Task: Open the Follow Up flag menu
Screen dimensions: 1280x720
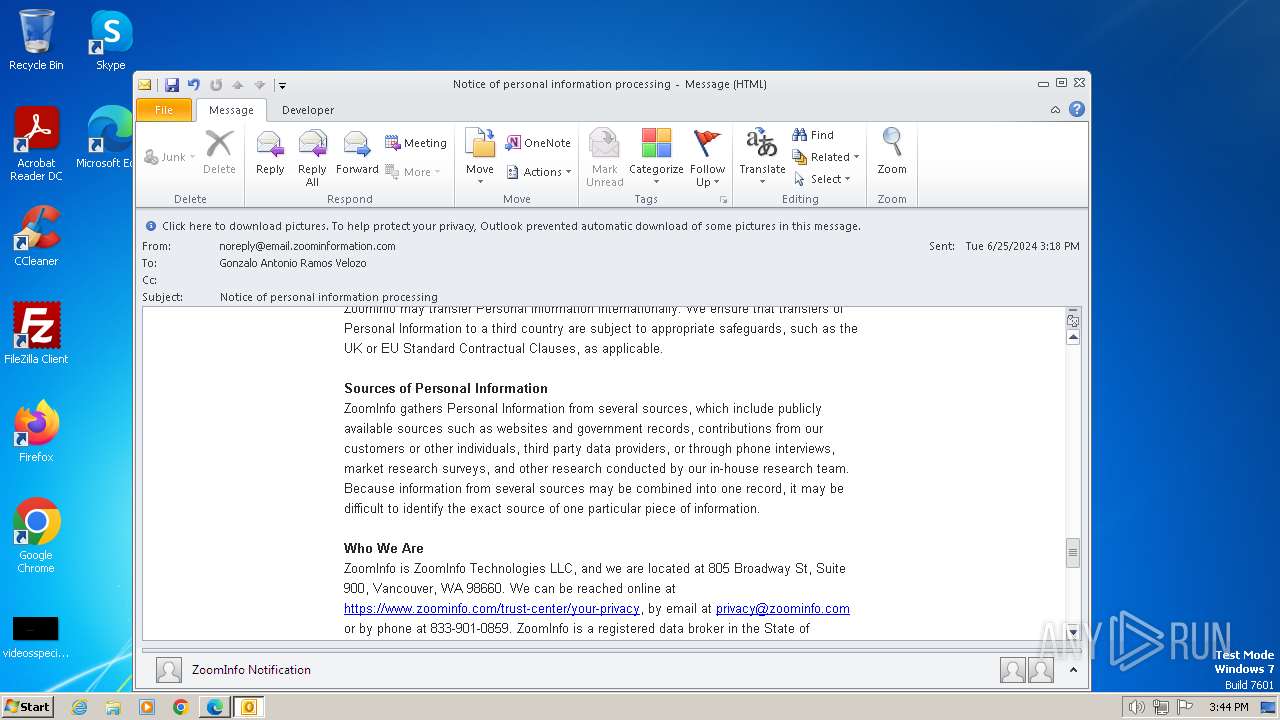Action: pyautogui.click(x=707, y=158)
